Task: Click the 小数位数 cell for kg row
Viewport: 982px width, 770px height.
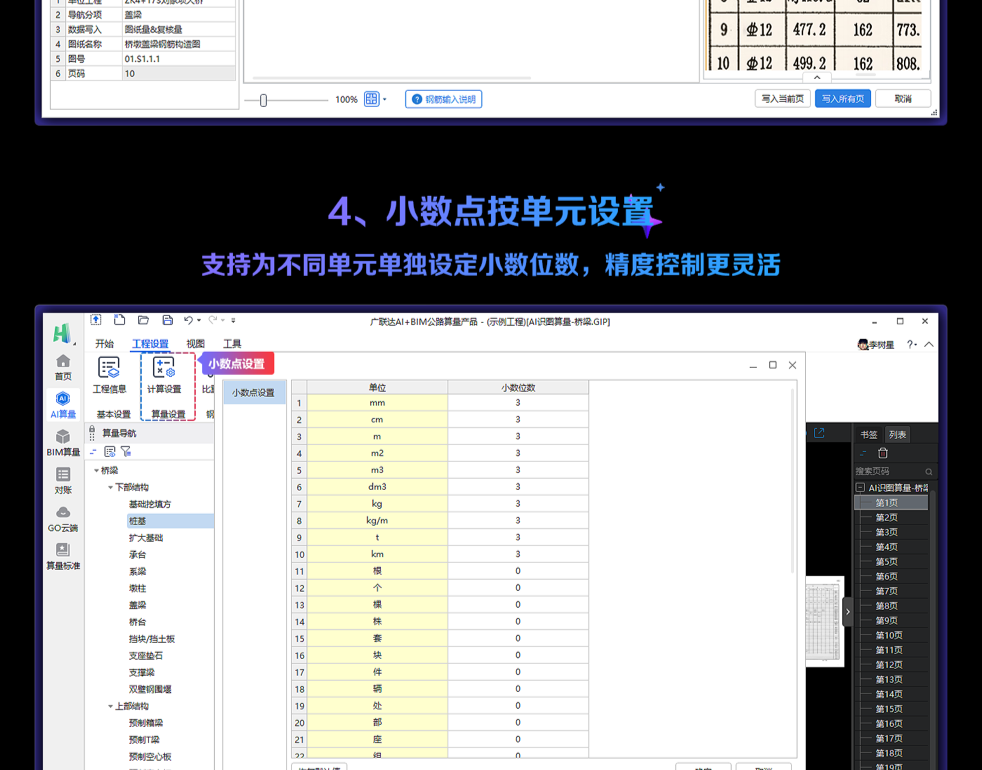Action: [518, 503]
